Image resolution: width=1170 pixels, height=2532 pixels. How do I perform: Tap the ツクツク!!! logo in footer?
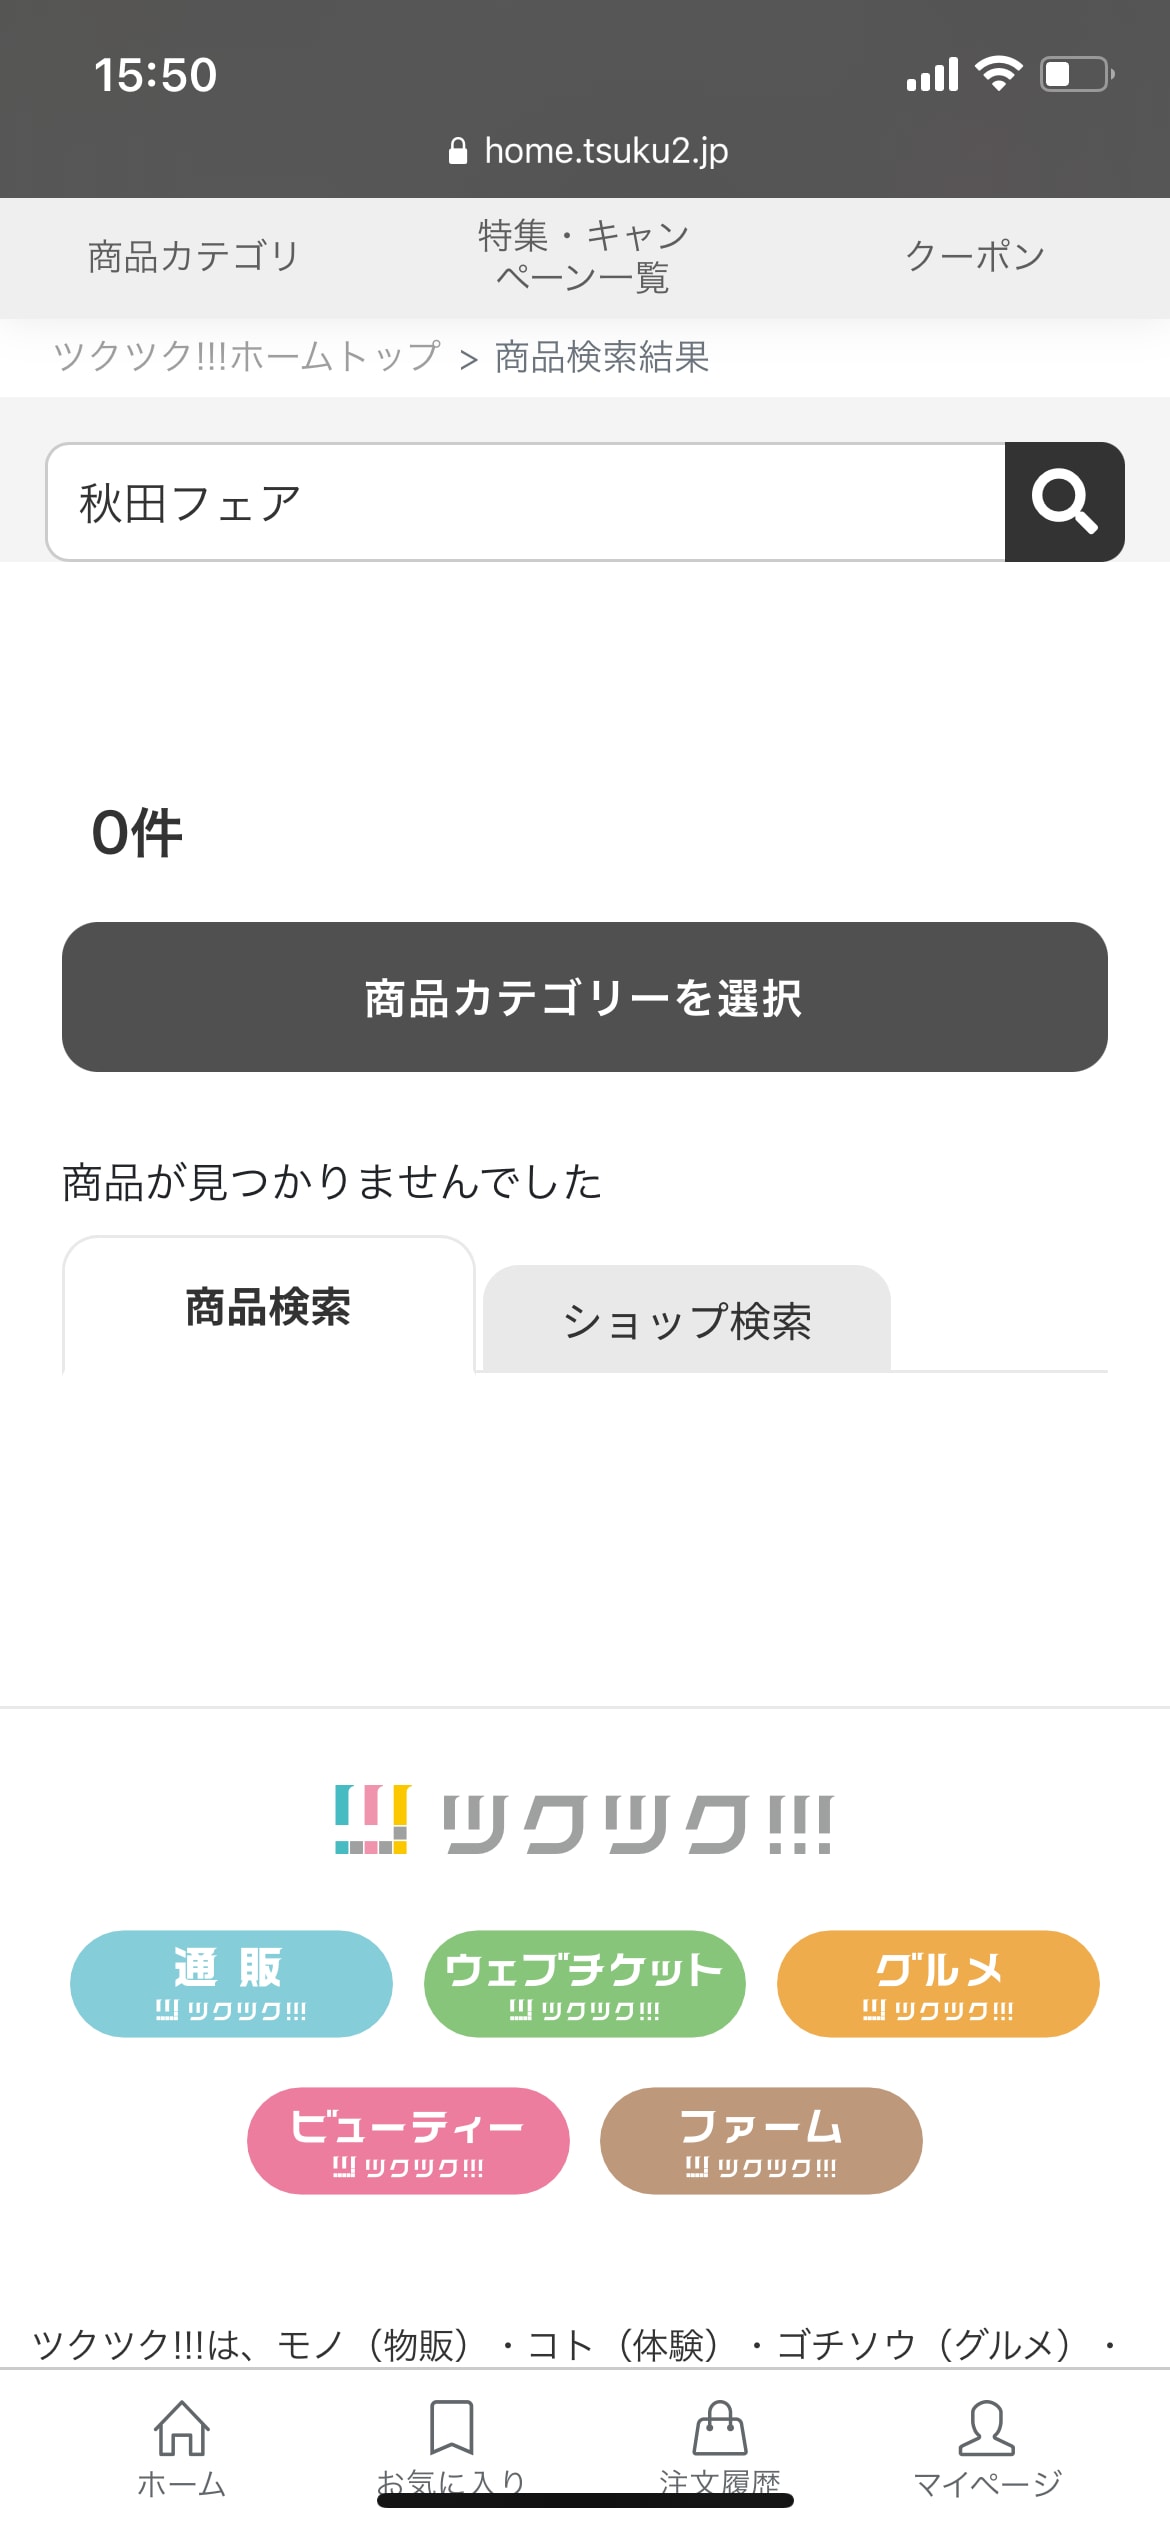click(584, 1821)
